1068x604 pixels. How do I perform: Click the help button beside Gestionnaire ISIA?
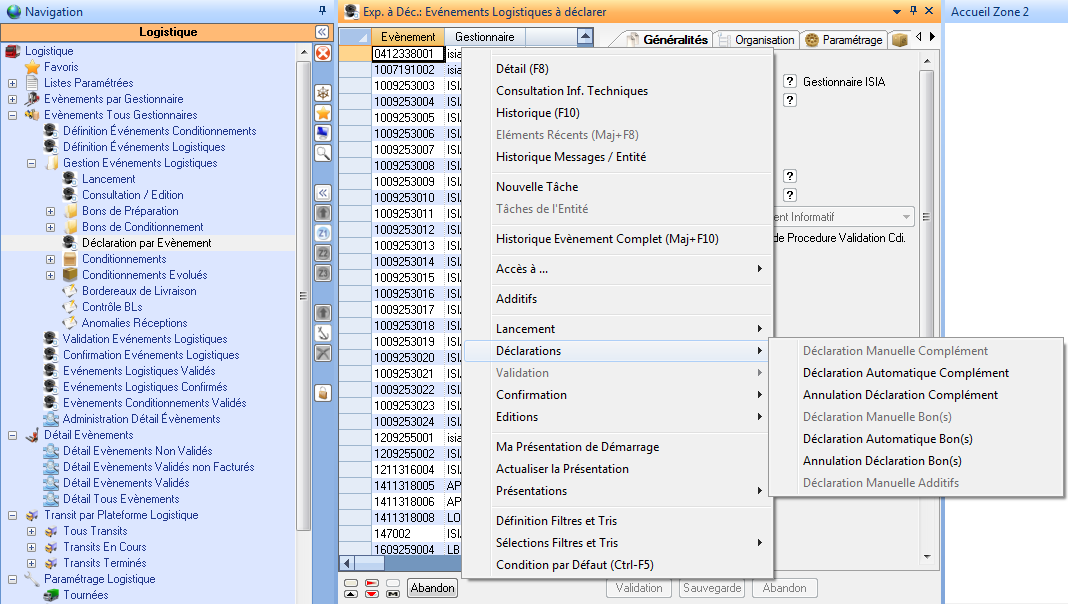[790, 81]
